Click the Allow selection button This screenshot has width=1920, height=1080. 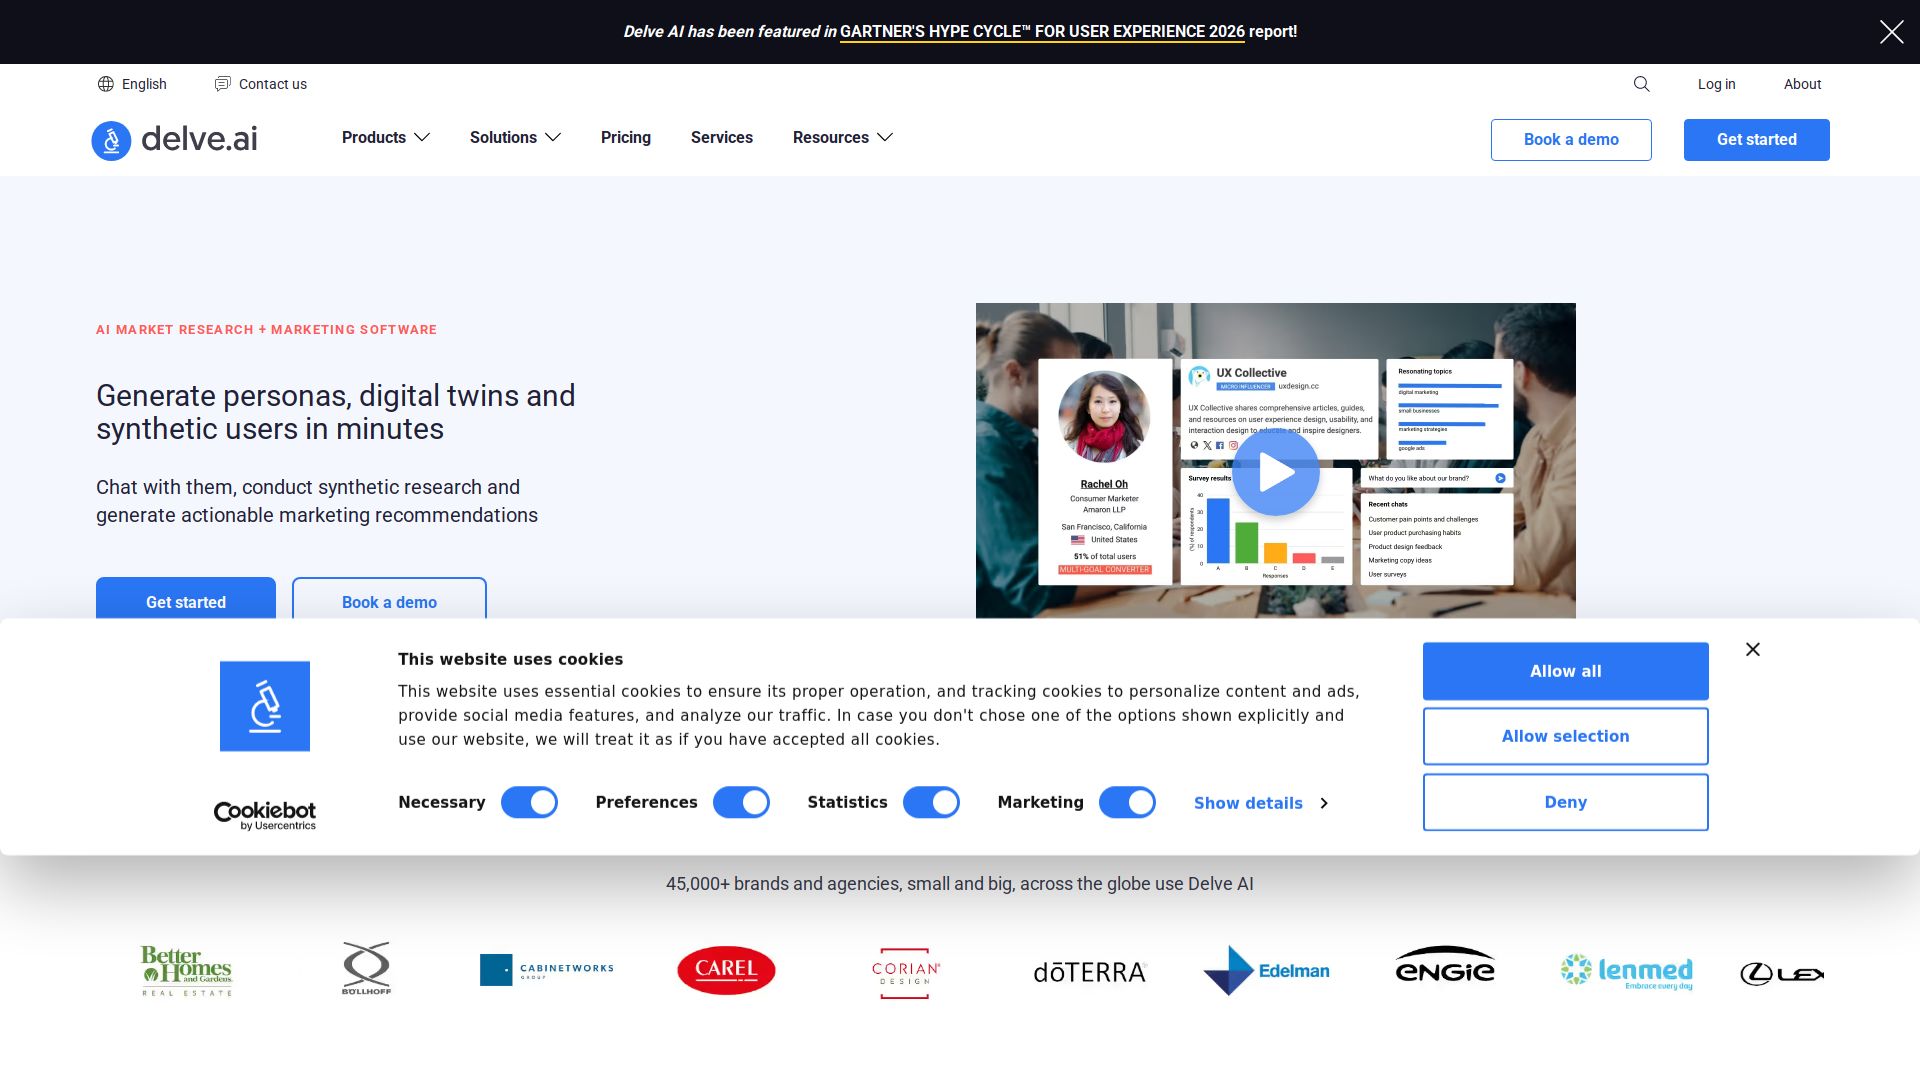(1566, 736)
